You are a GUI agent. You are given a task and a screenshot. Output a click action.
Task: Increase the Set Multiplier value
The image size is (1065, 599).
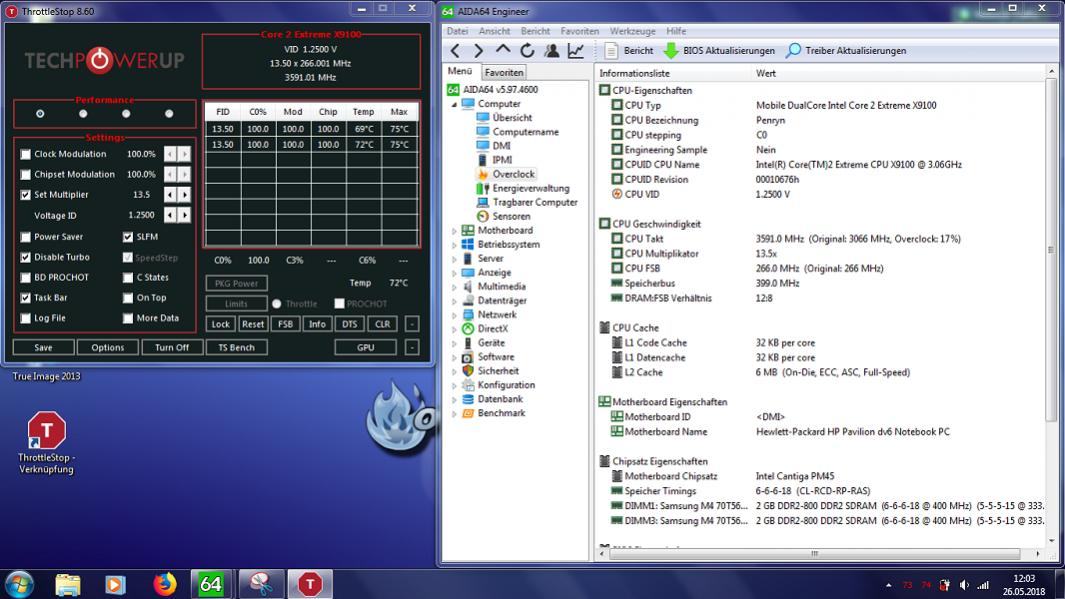click(x=184, y=195)
